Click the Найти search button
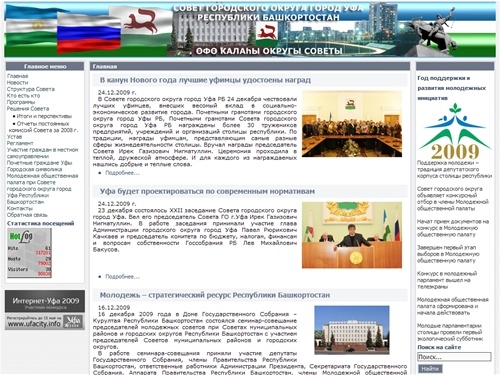This screenshot has width=500, height=375. click(x=430, y=369)
